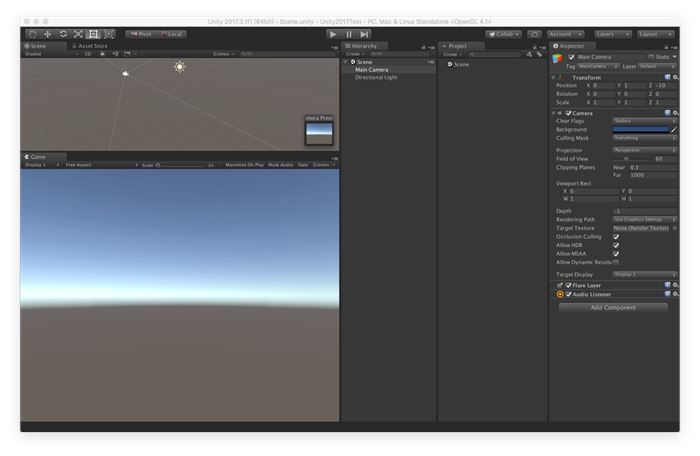Click the Step frame button

coord(364,34)
